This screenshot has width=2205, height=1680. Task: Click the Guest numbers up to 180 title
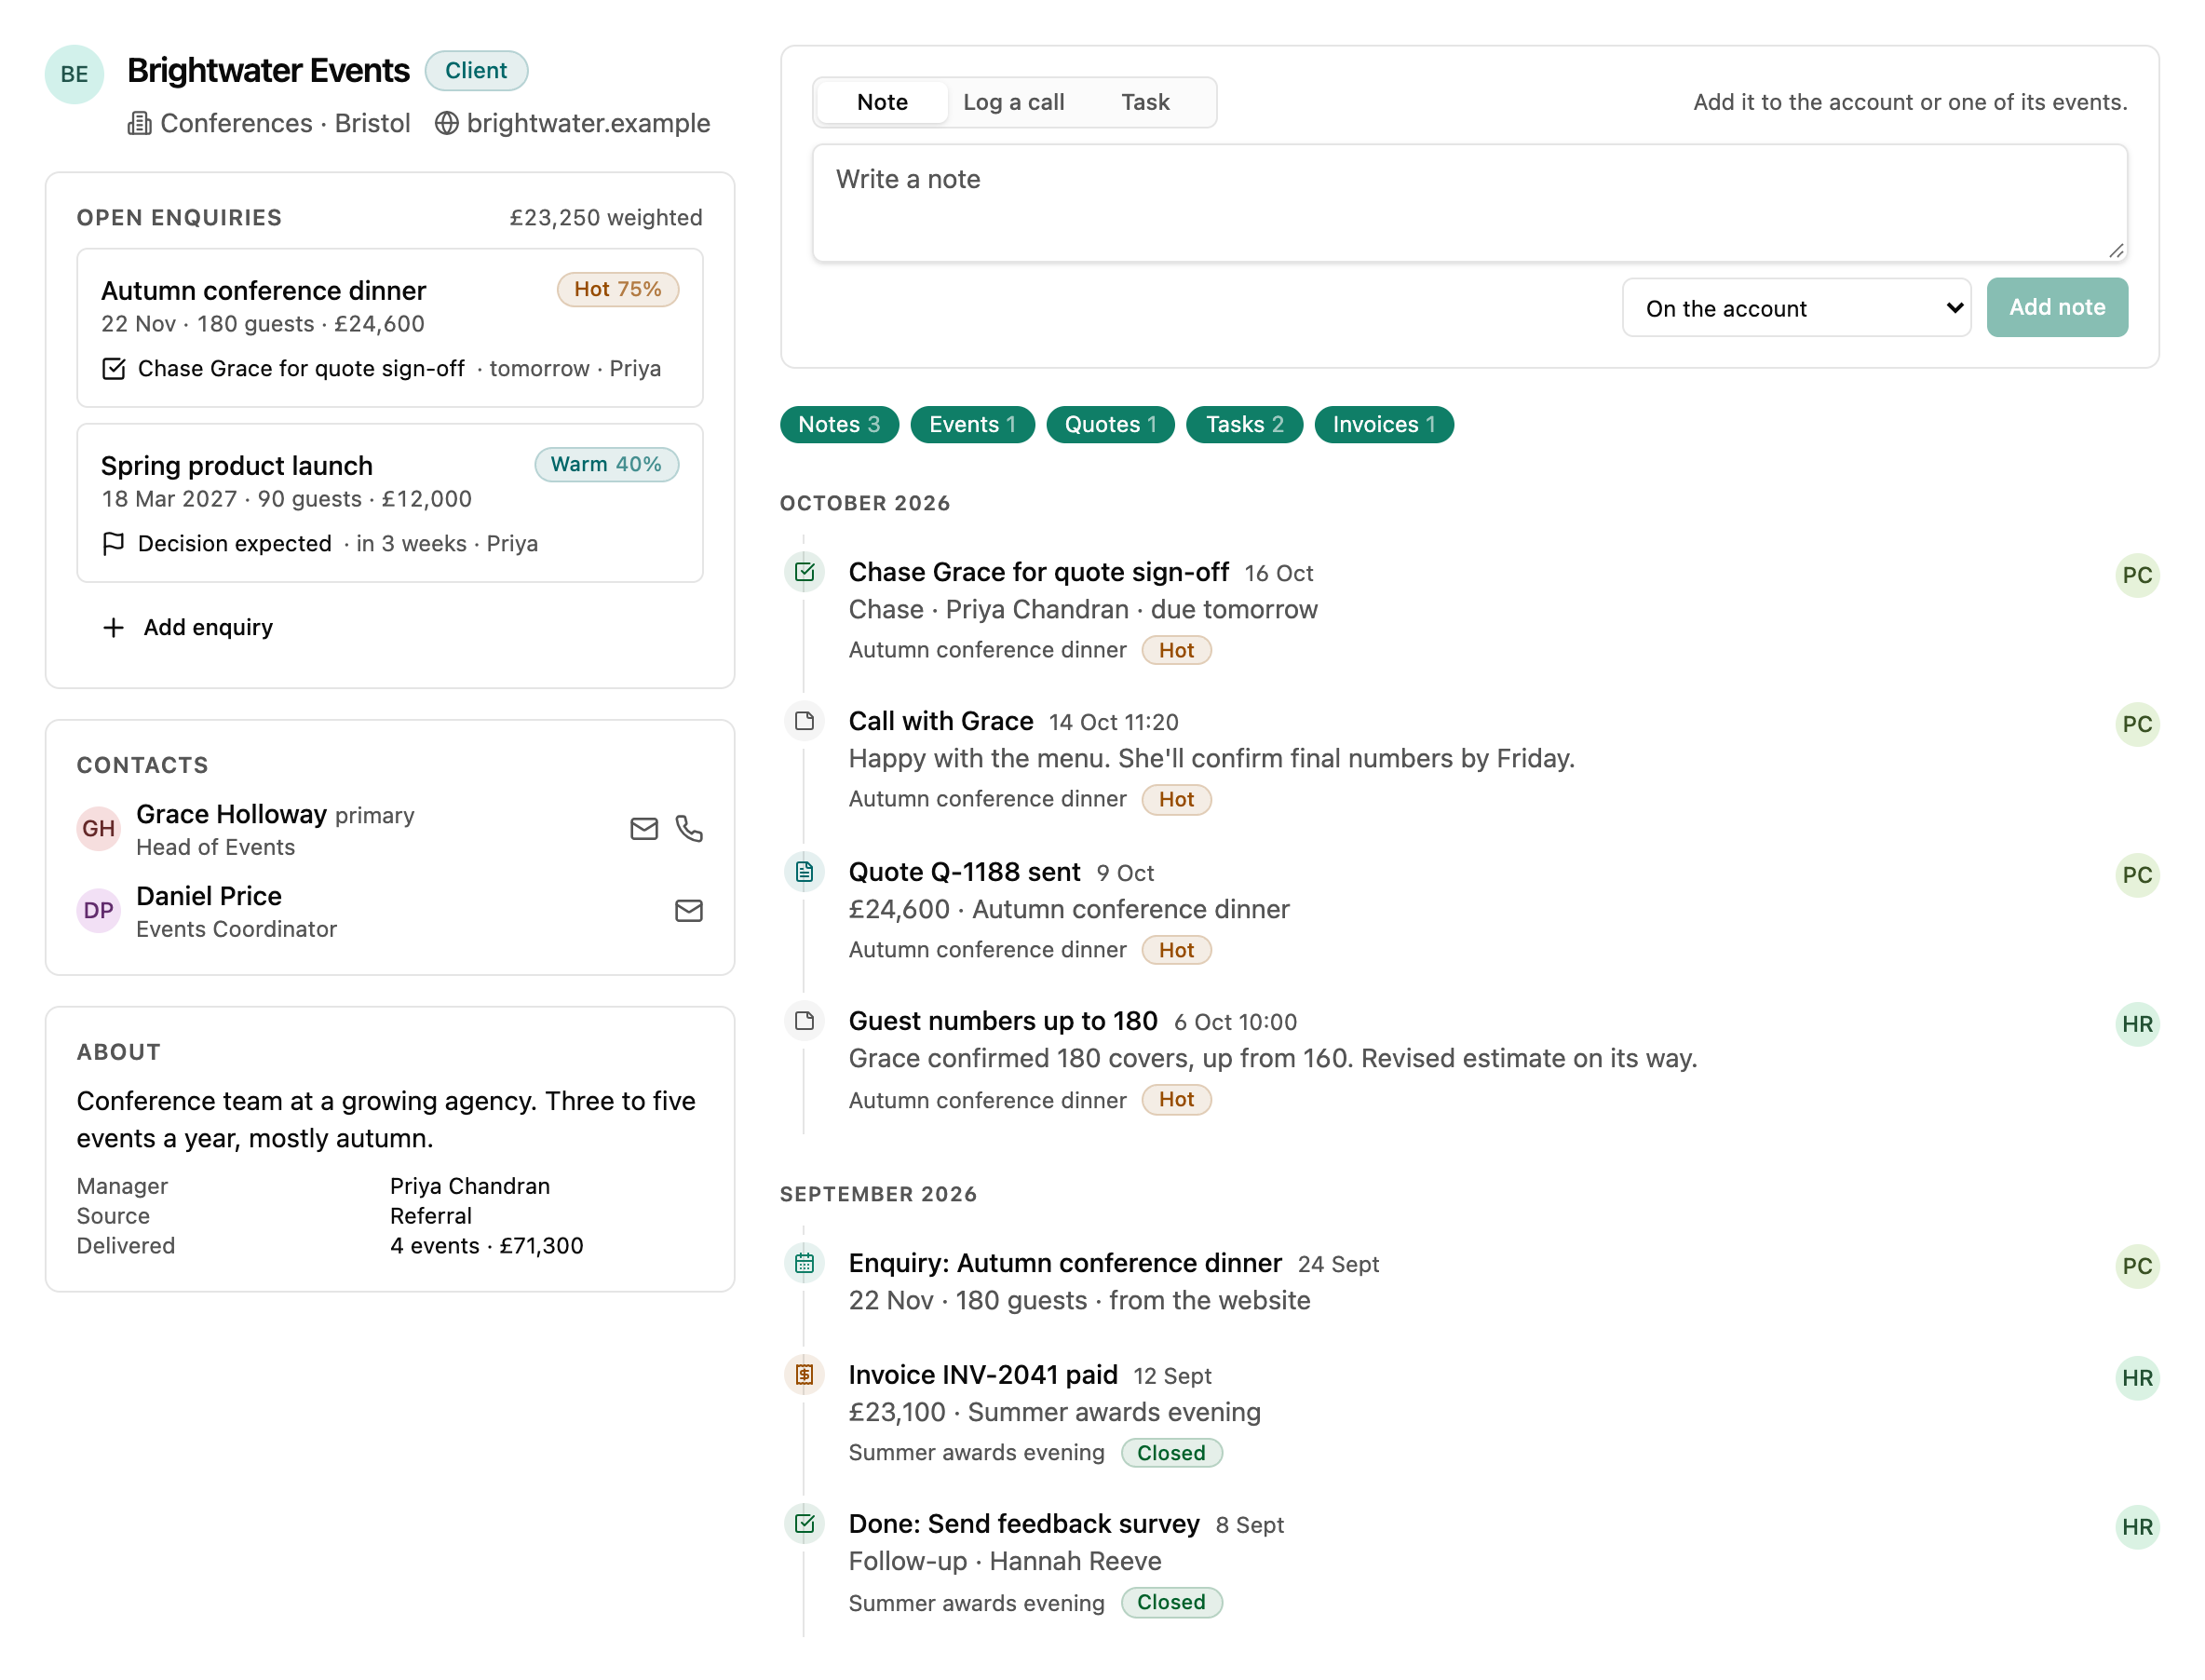pyautogui.click(x=1003, y=1021)
